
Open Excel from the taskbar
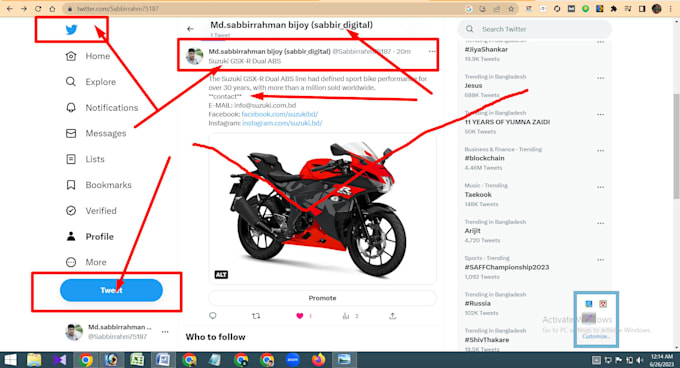[x=137, y=360]
